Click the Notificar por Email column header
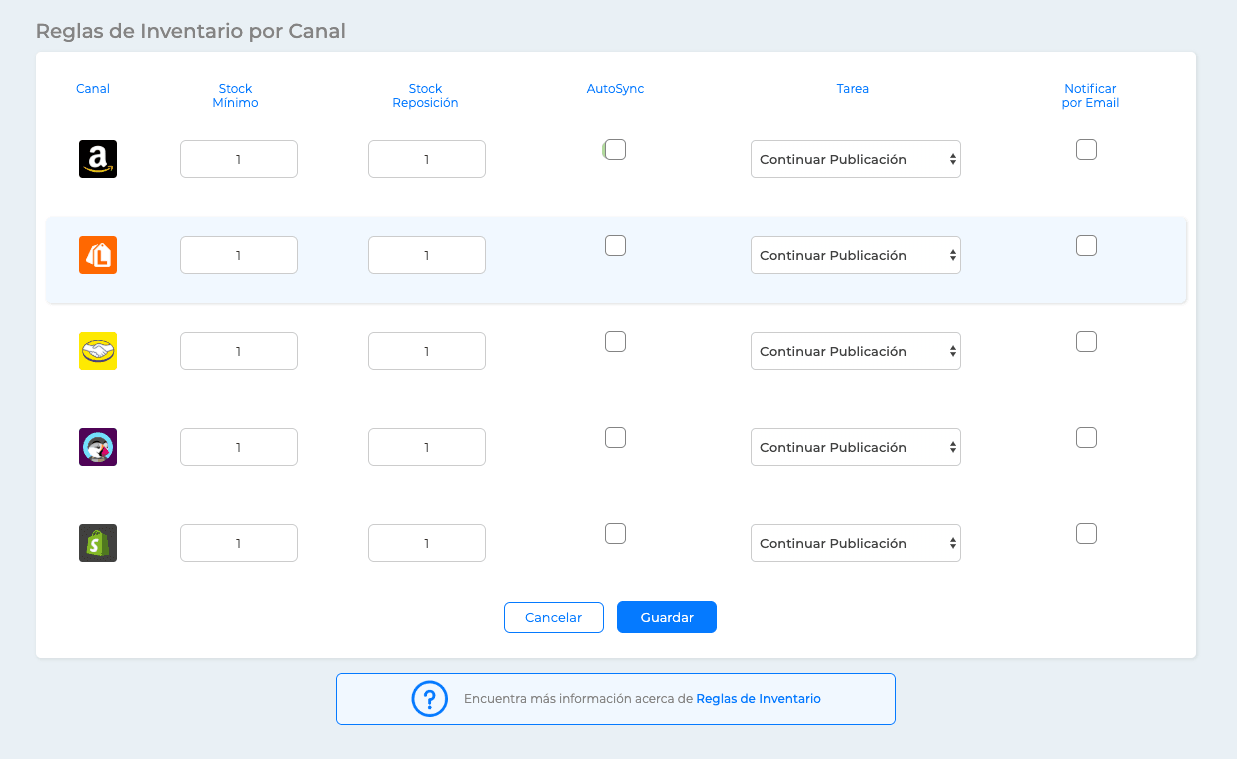1237x759 pixels. point(1090,96)
